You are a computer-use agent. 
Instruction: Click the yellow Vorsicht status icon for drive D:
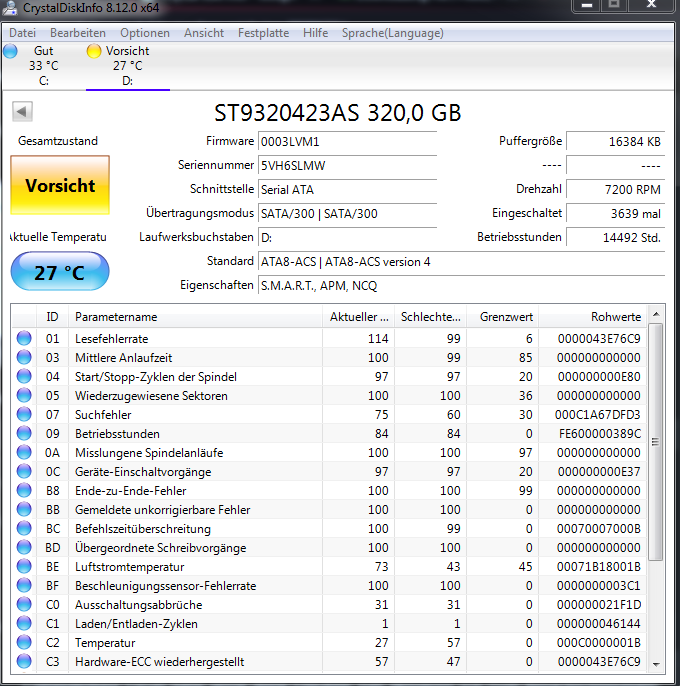(x=94, y=51)
